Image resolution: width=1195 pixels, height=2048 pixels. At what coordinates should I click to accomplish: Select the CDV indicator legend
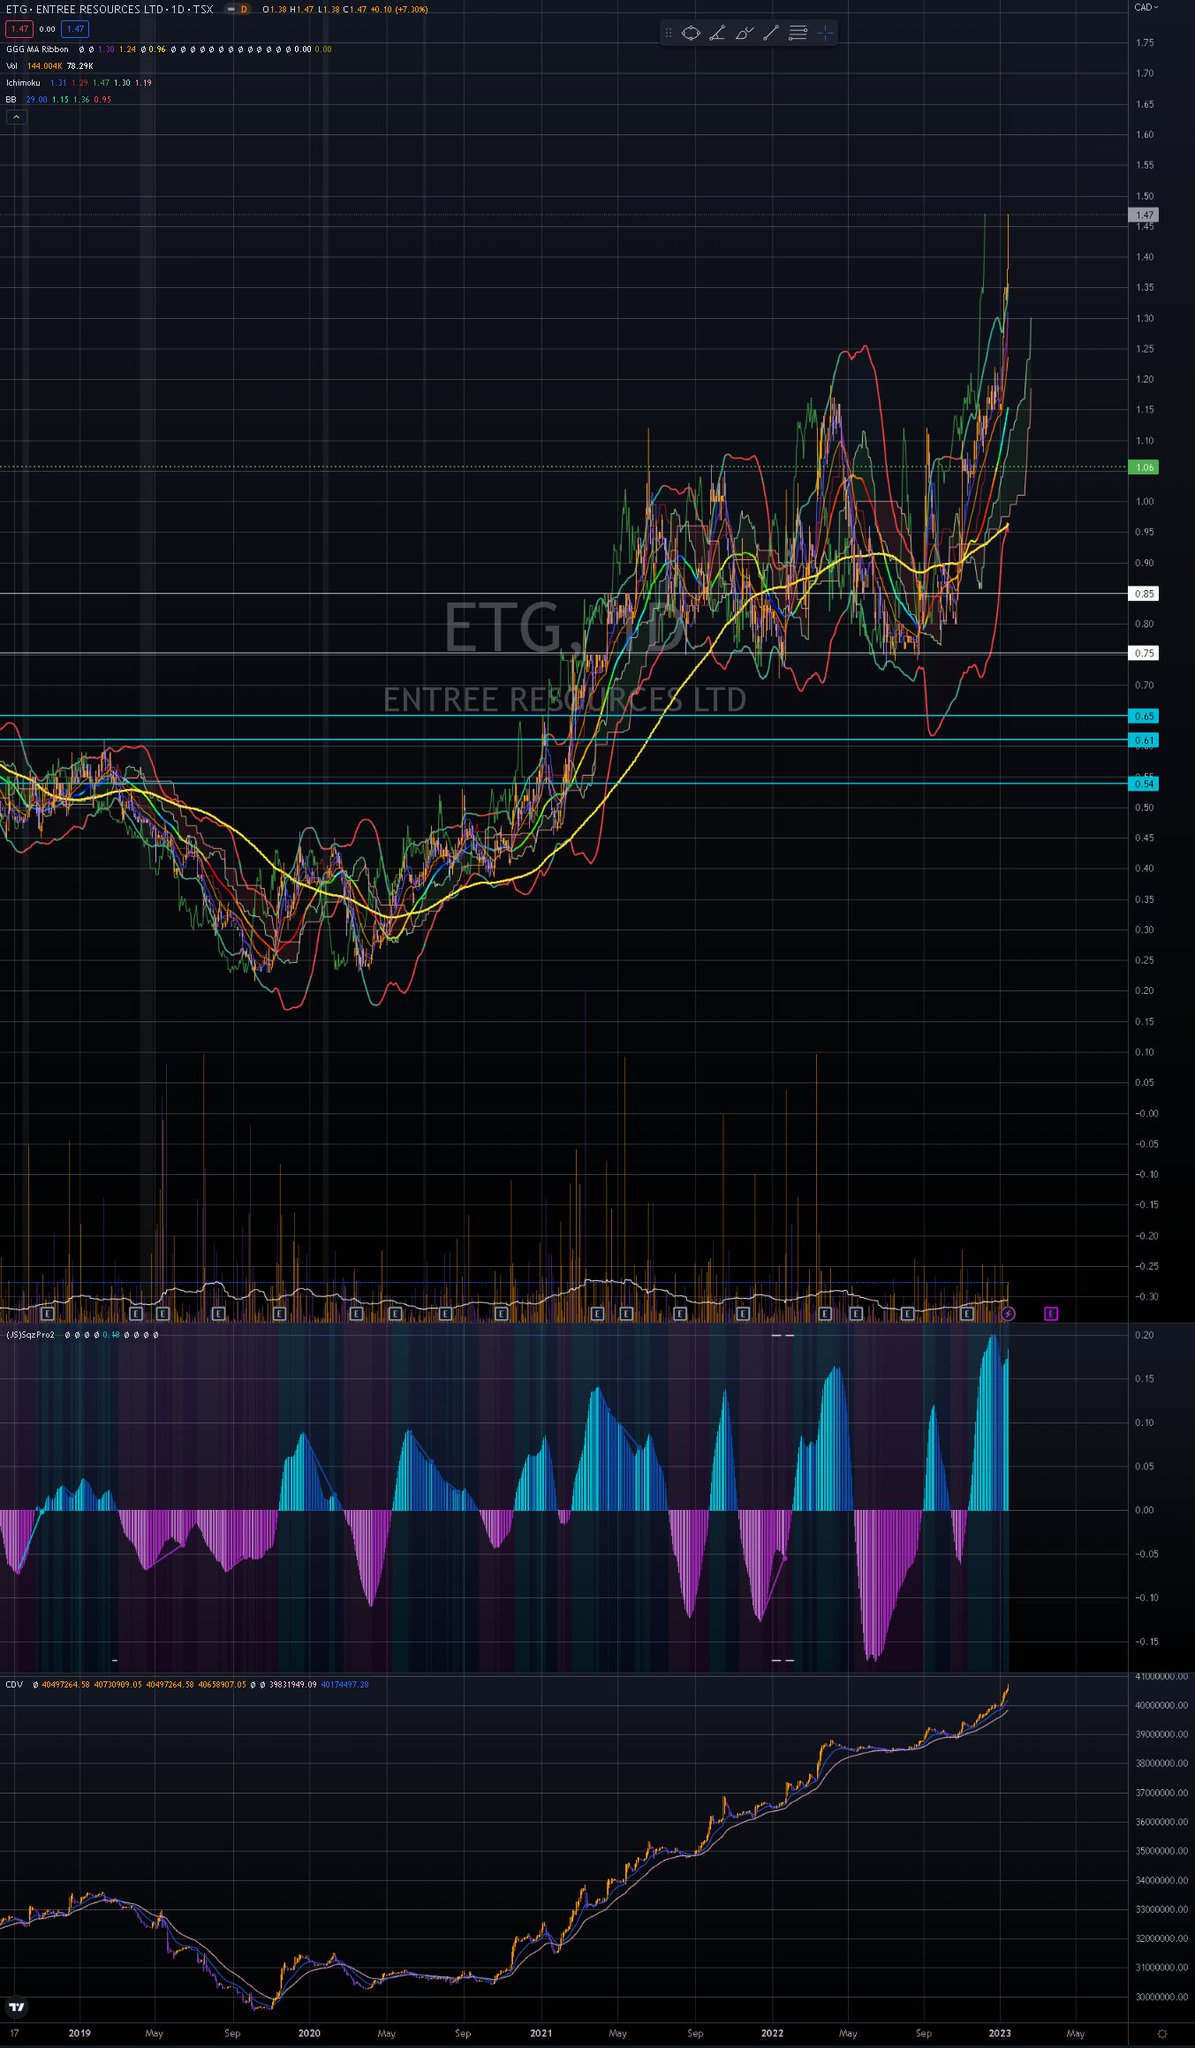(14, 1684)
